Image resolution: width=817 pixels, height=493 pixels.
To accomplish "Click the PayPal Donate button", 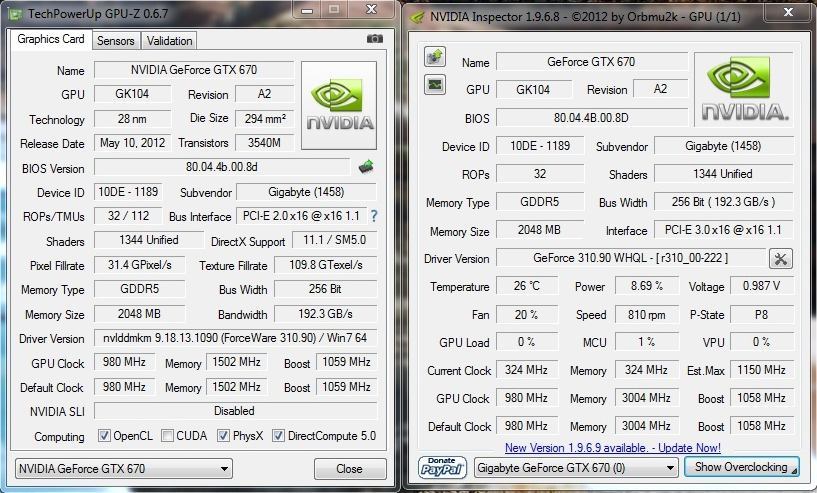I will [x=442, y=467].
